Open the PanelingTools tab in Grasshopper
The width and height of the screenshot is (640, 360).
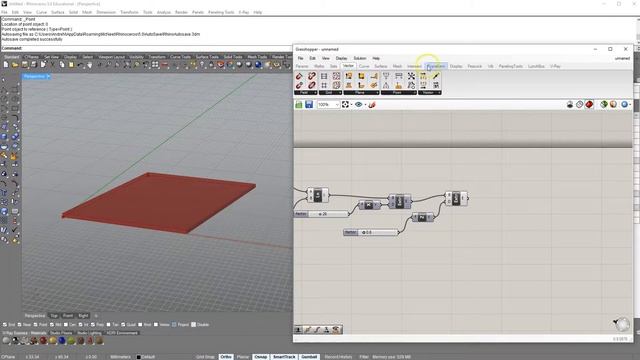pyautogui.click(x=511, y=66)
